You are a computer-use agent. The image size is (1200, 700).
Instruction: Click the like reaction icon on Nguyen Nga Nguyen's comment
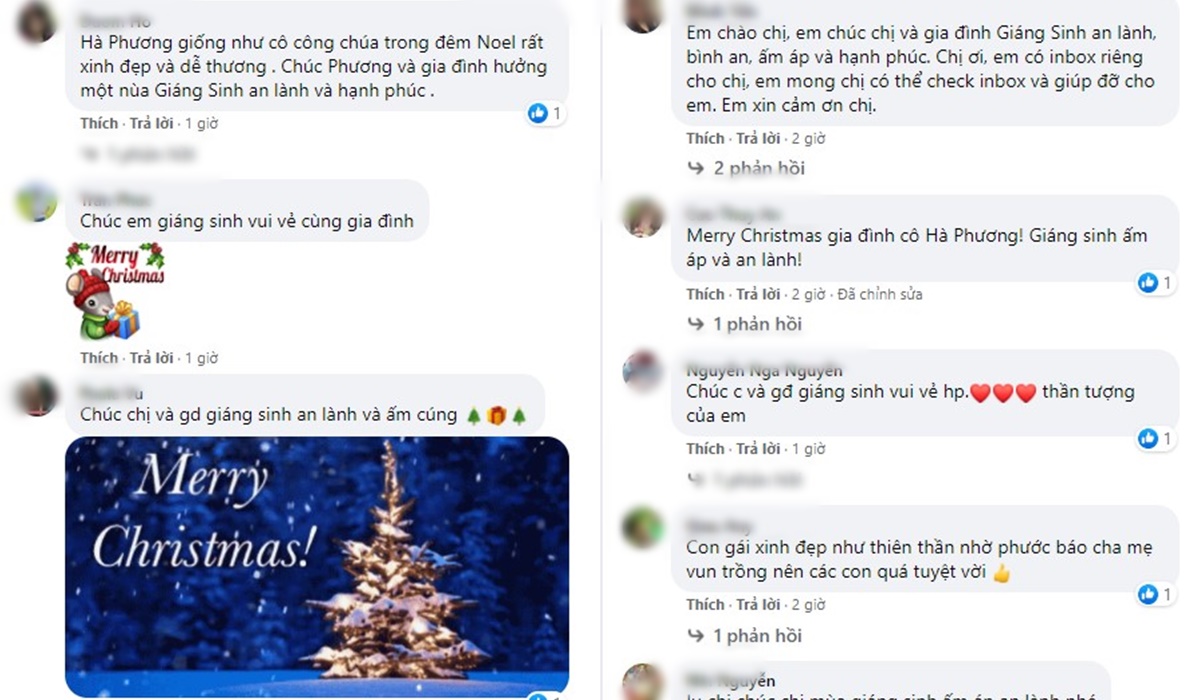pos(1148,438)
